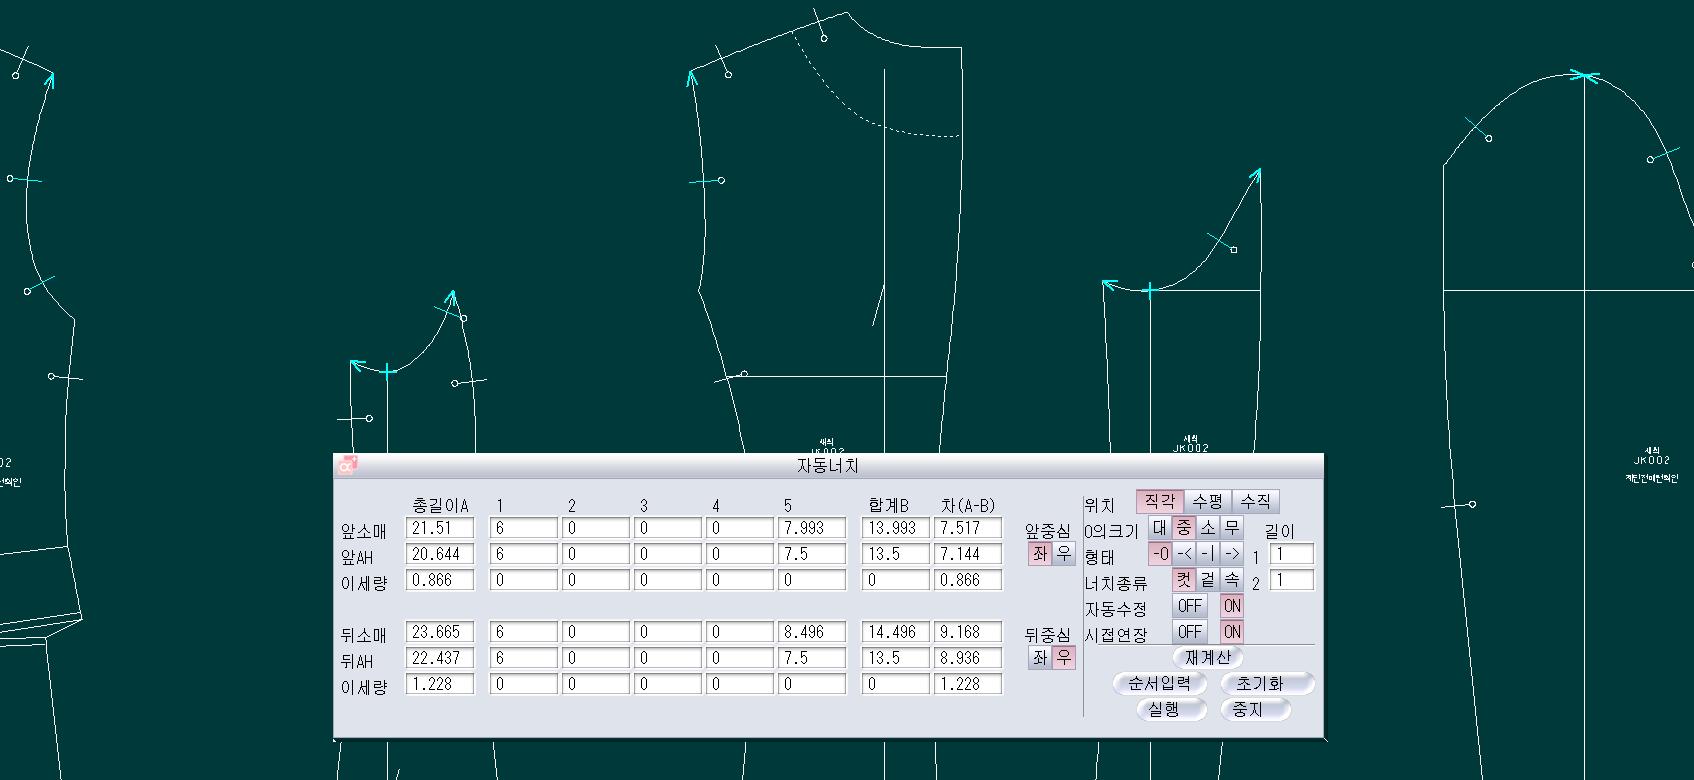Pick the -> notch shape button
1694x780 pixels.
1232,553
